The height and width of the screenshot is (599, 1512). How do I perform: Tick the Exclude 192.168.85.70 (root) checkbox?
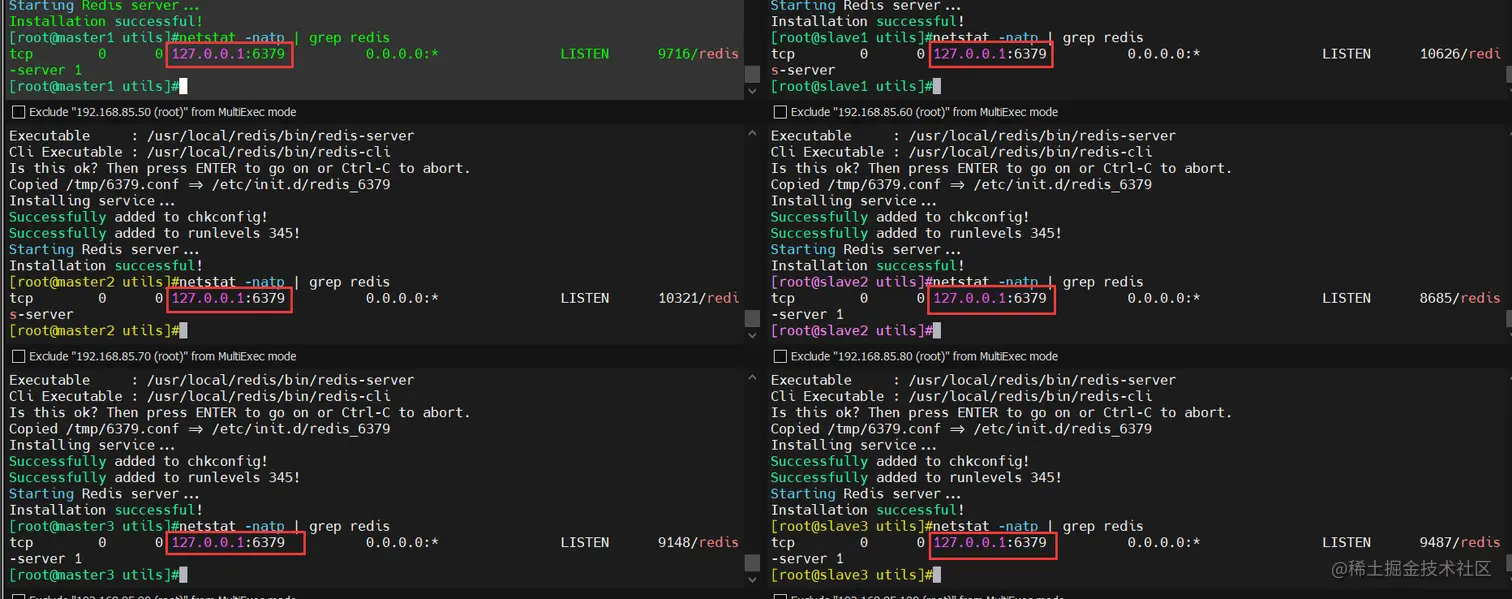point(18,356)
